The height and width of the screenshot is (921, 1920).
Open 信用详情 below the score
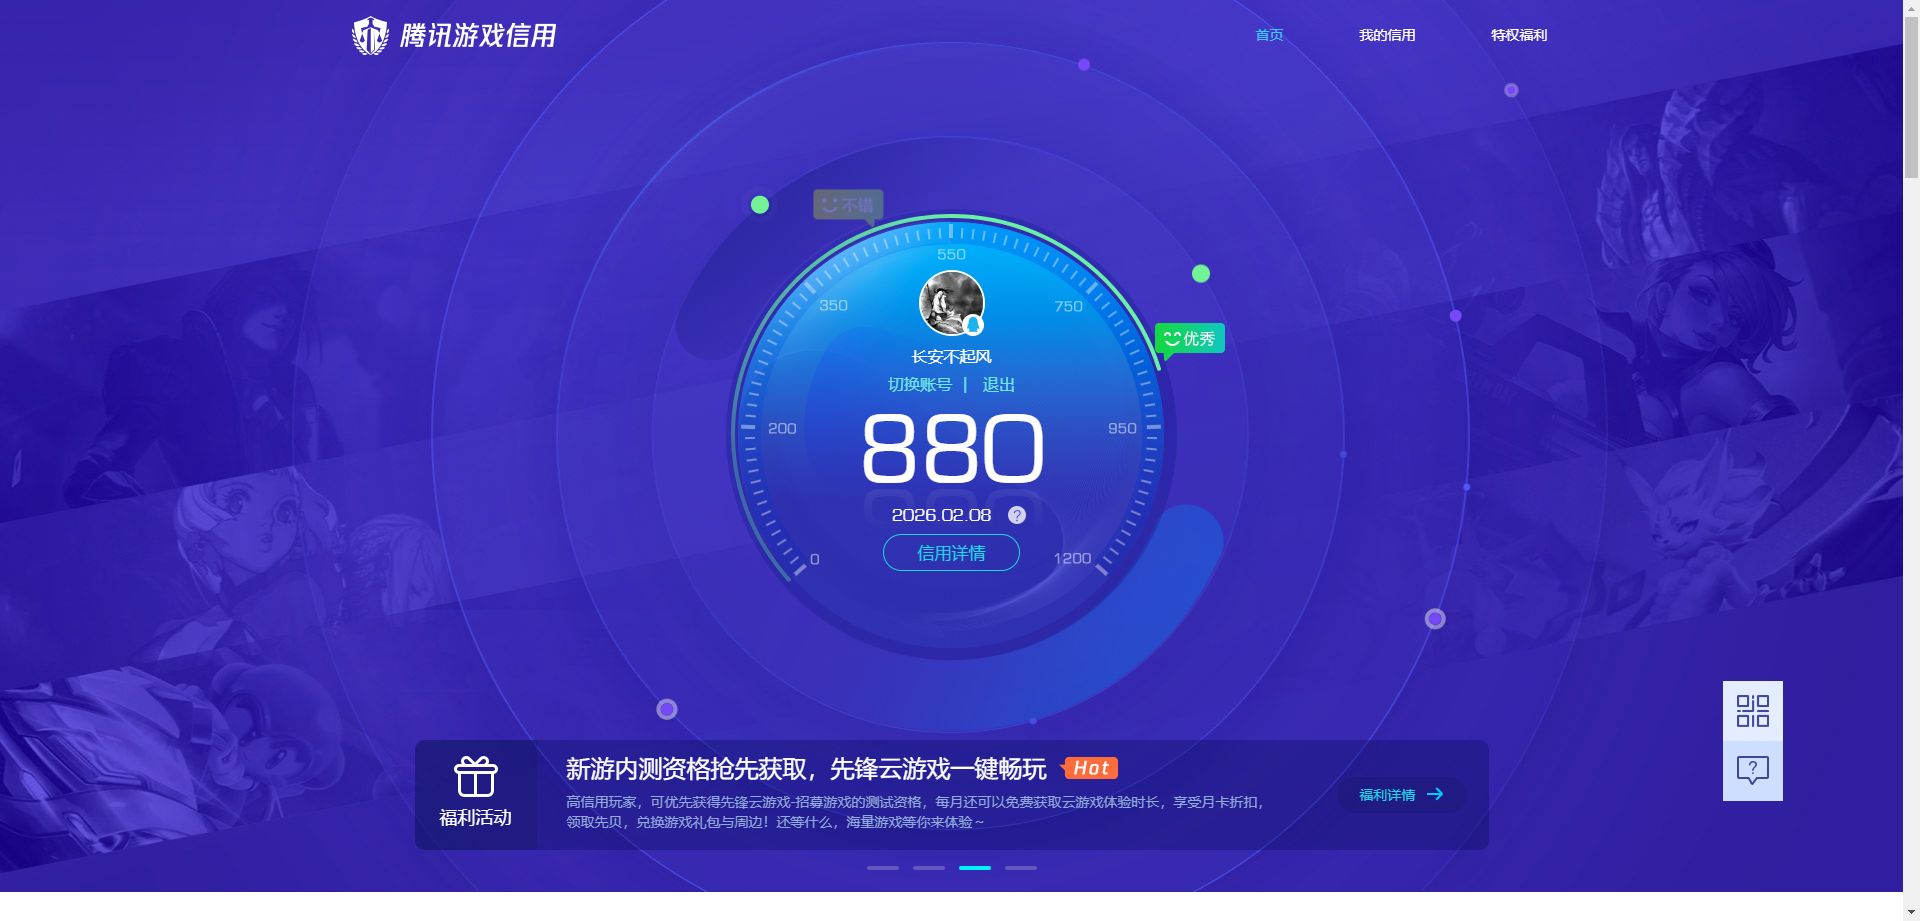tap(950, 552)
